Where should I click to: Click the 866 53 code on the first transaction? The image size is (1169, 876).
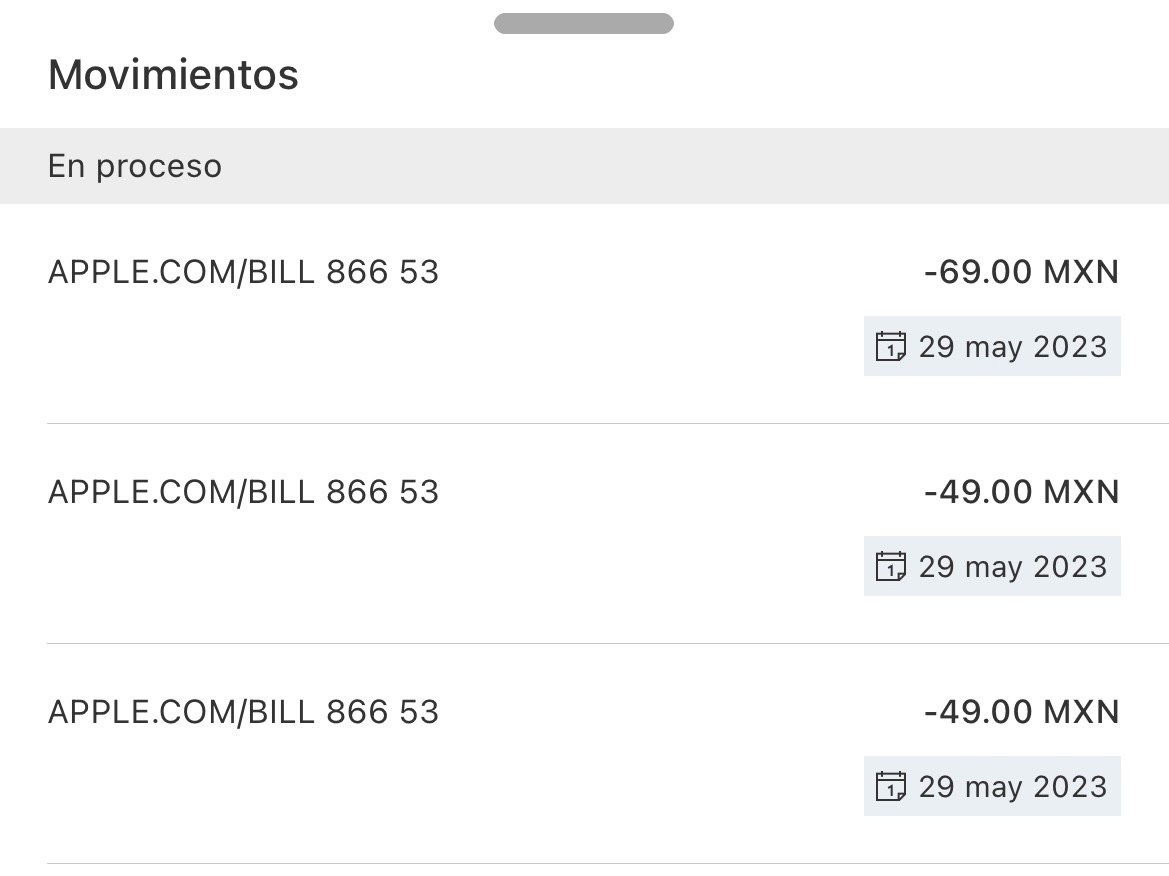[383, 272]
